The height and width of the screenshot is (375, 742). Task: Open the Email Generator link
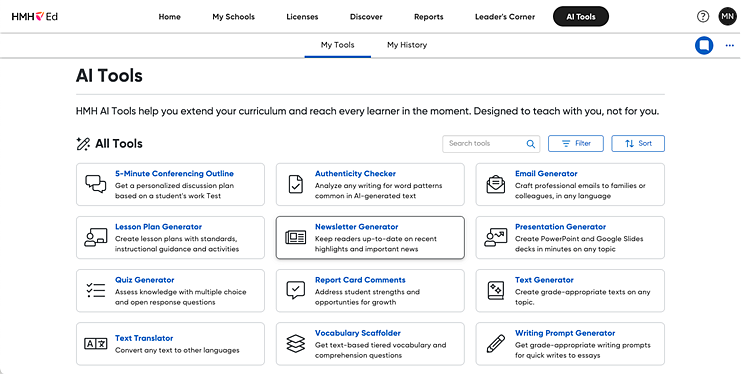coord(546,174)
